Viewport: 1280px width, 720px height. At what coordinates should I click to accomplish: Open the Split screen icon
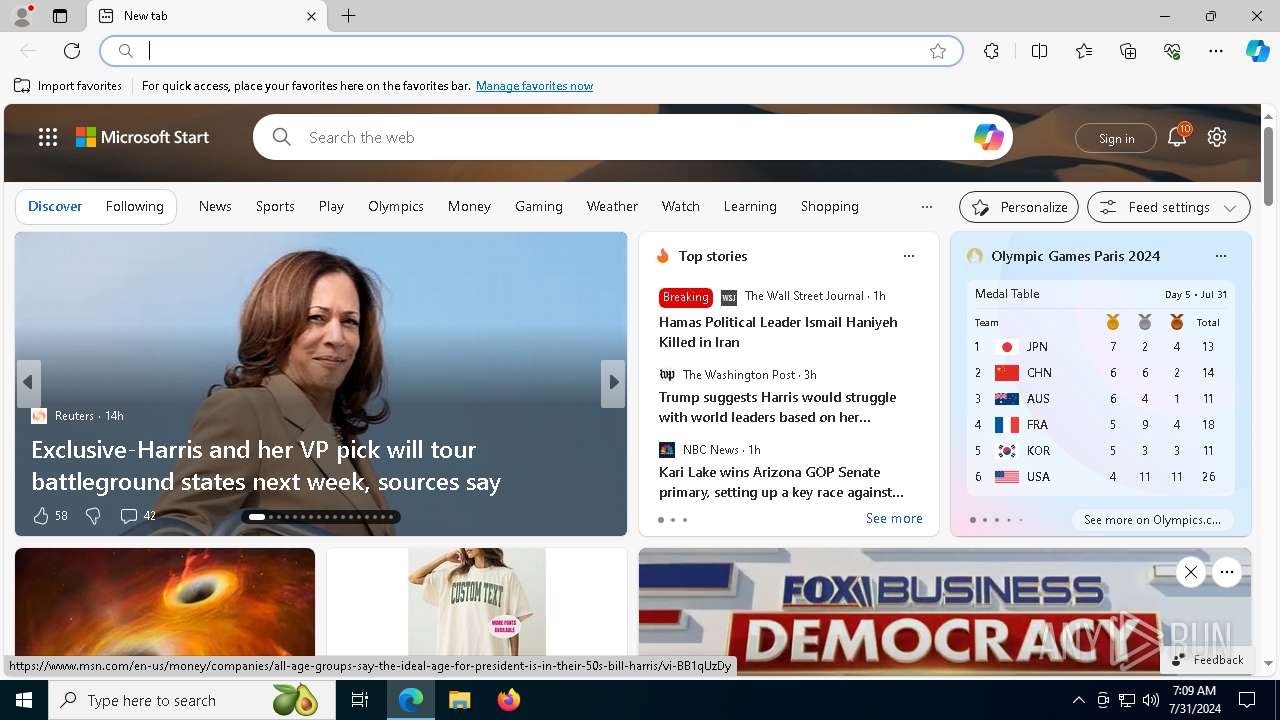click(x=1039, y=51)
